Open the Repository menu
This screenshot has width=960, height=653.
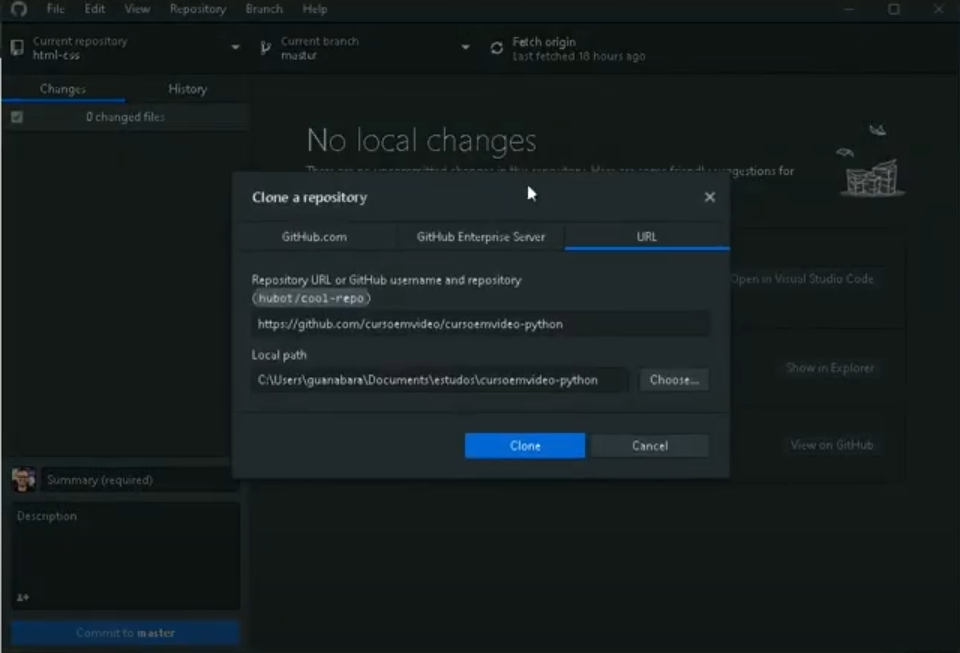(198, 9)
